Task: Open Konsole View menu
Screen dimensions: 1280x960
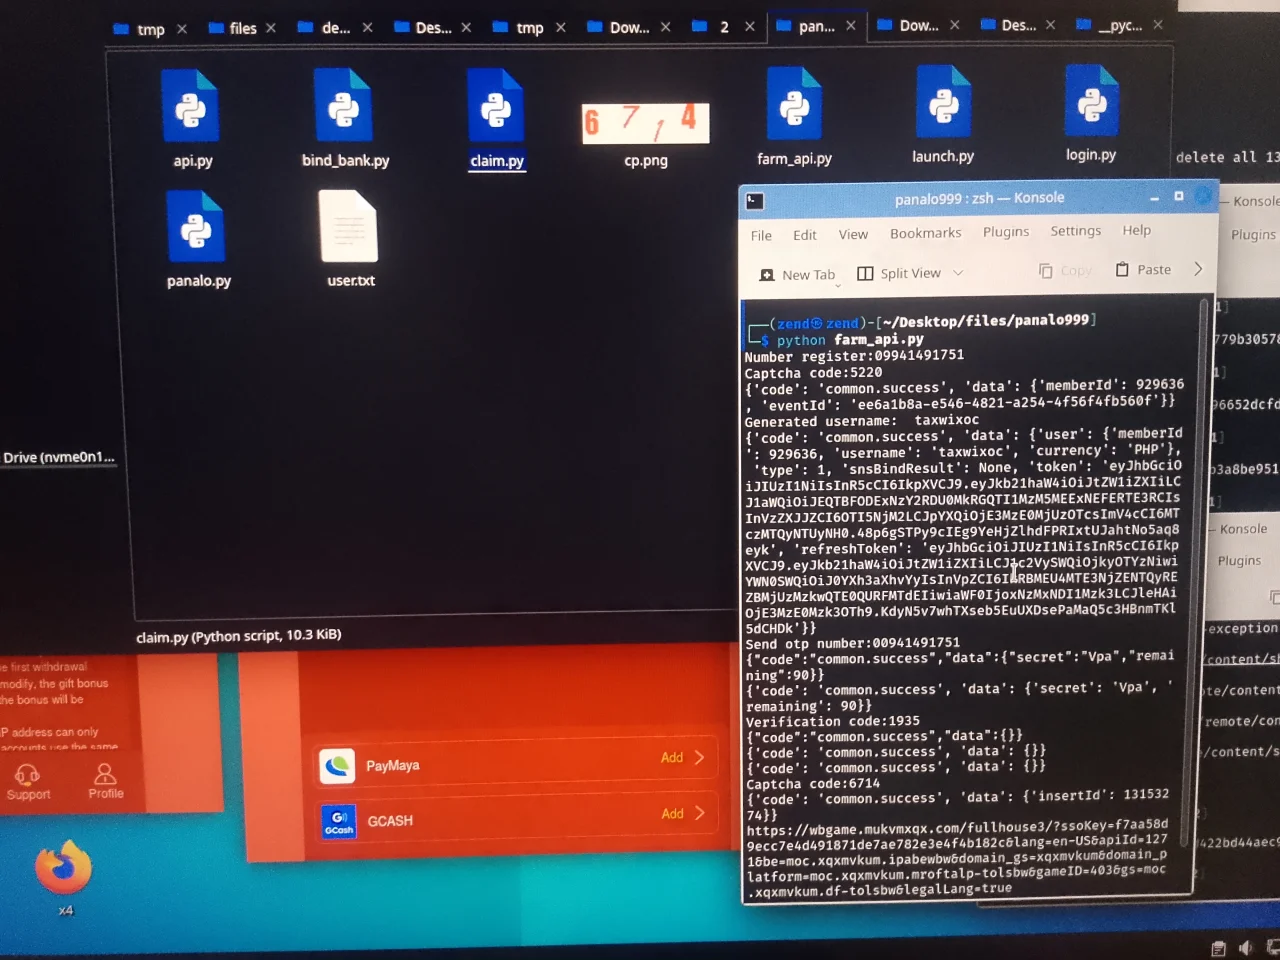Action: 853,234
